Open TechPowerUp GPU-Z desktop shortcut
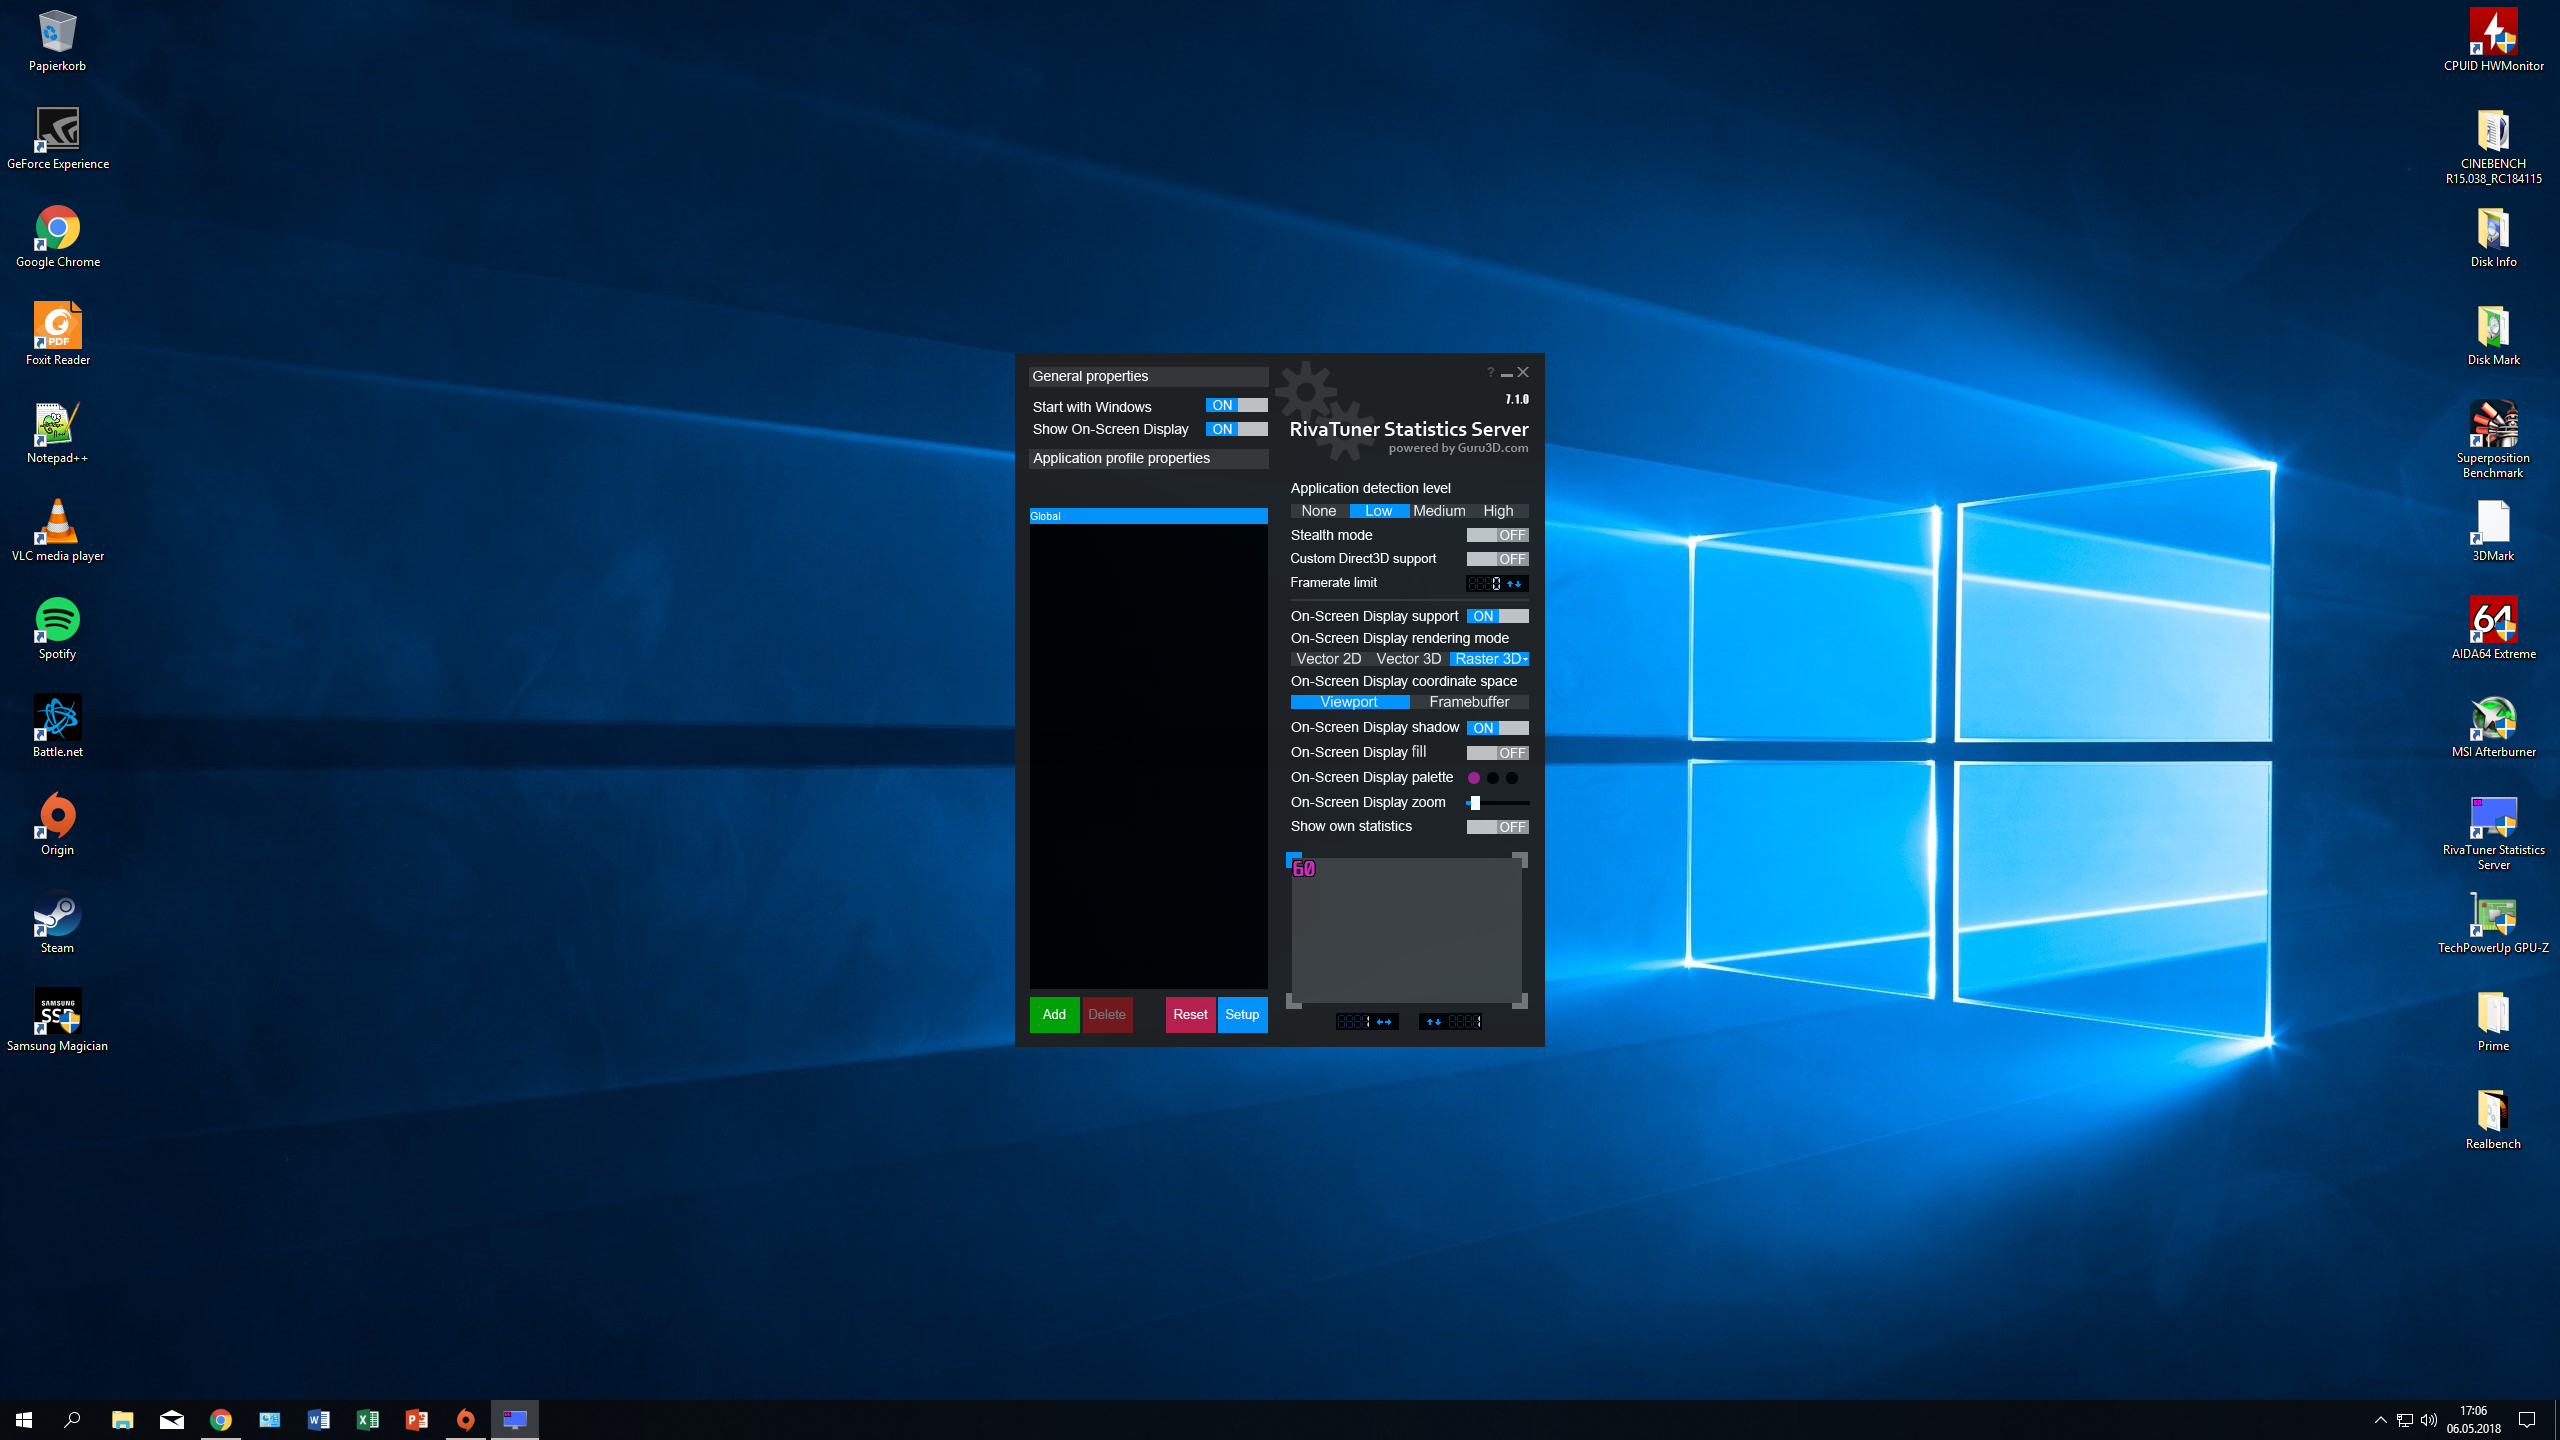This screenshot has width=2560, height=1440. (x=2492, y=916)
